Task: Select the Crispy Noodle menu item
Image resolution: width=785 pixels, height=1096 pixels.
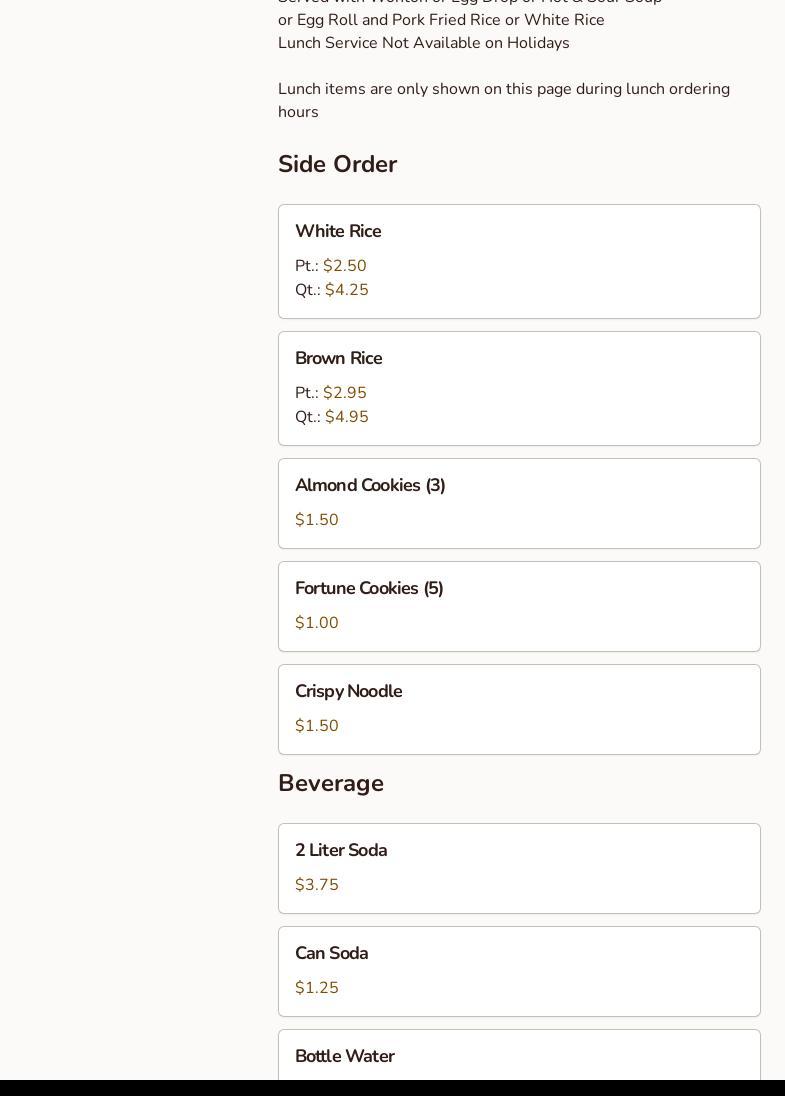Action: [348, 692]
